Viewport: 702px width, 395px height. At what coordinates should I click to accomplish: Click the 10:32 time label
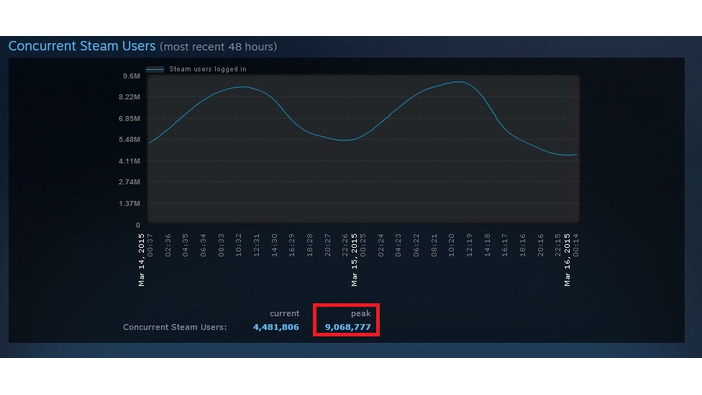tap(239, 245)
